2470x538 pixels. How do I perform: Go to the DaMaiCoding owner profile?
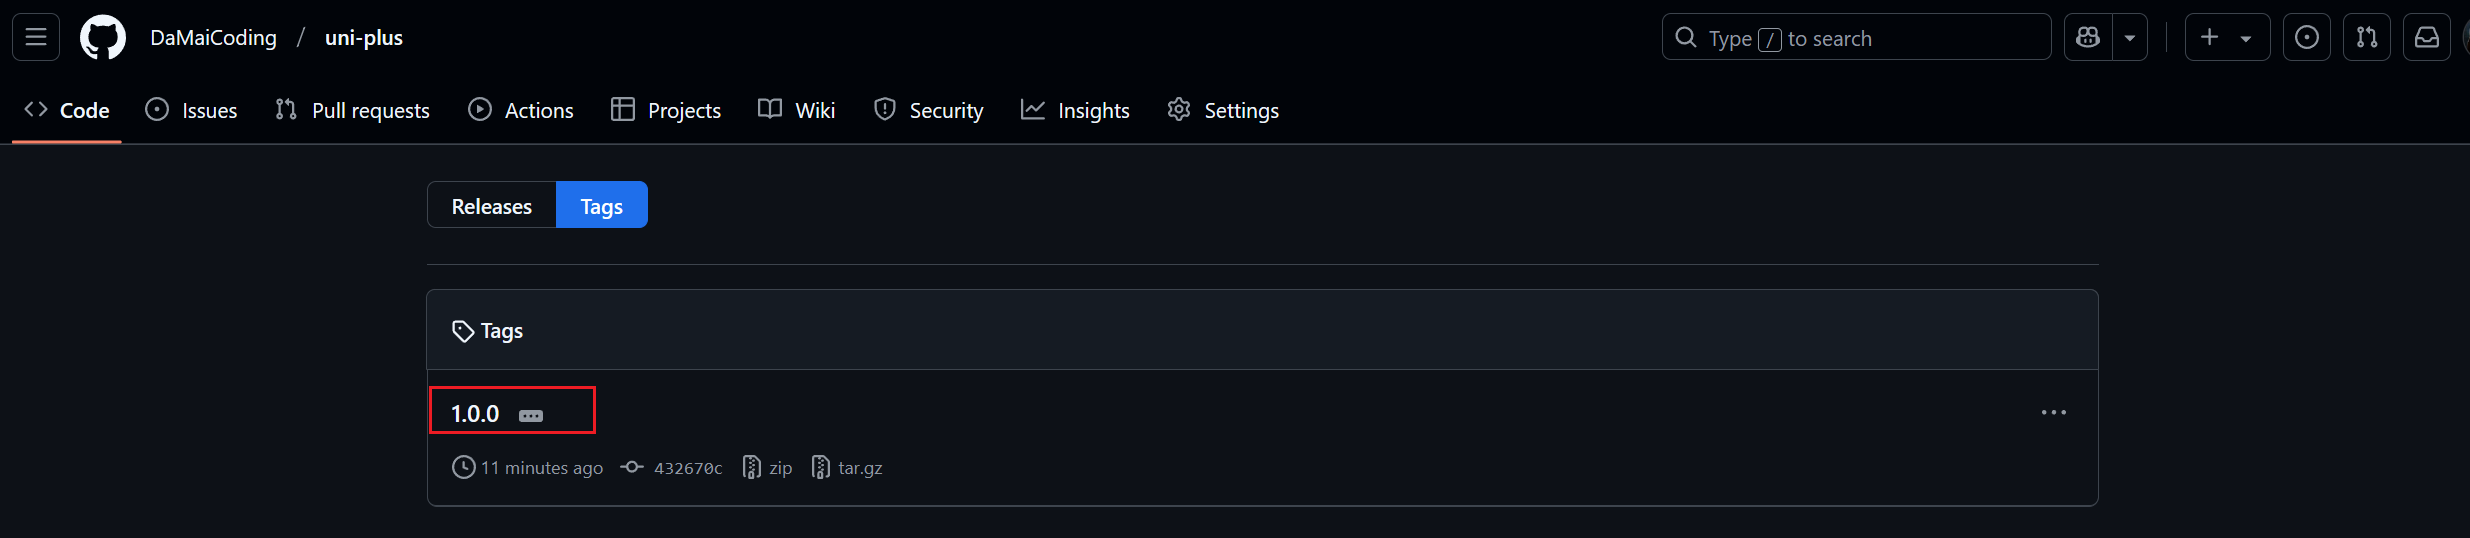213,38
